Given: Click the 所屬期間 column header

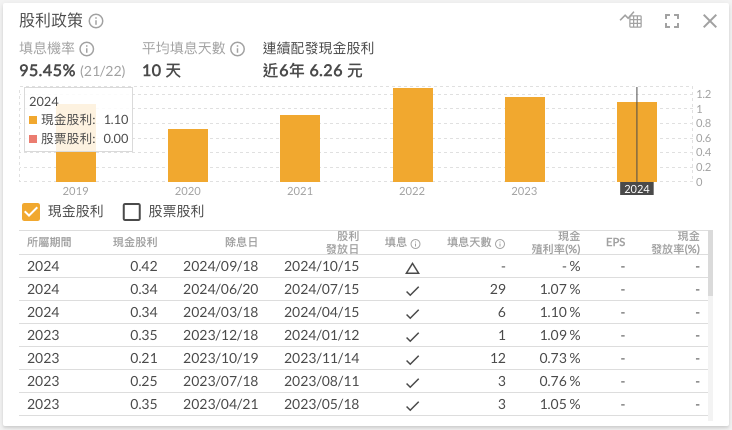Looking at the screenshot, I should coord(51,242).
